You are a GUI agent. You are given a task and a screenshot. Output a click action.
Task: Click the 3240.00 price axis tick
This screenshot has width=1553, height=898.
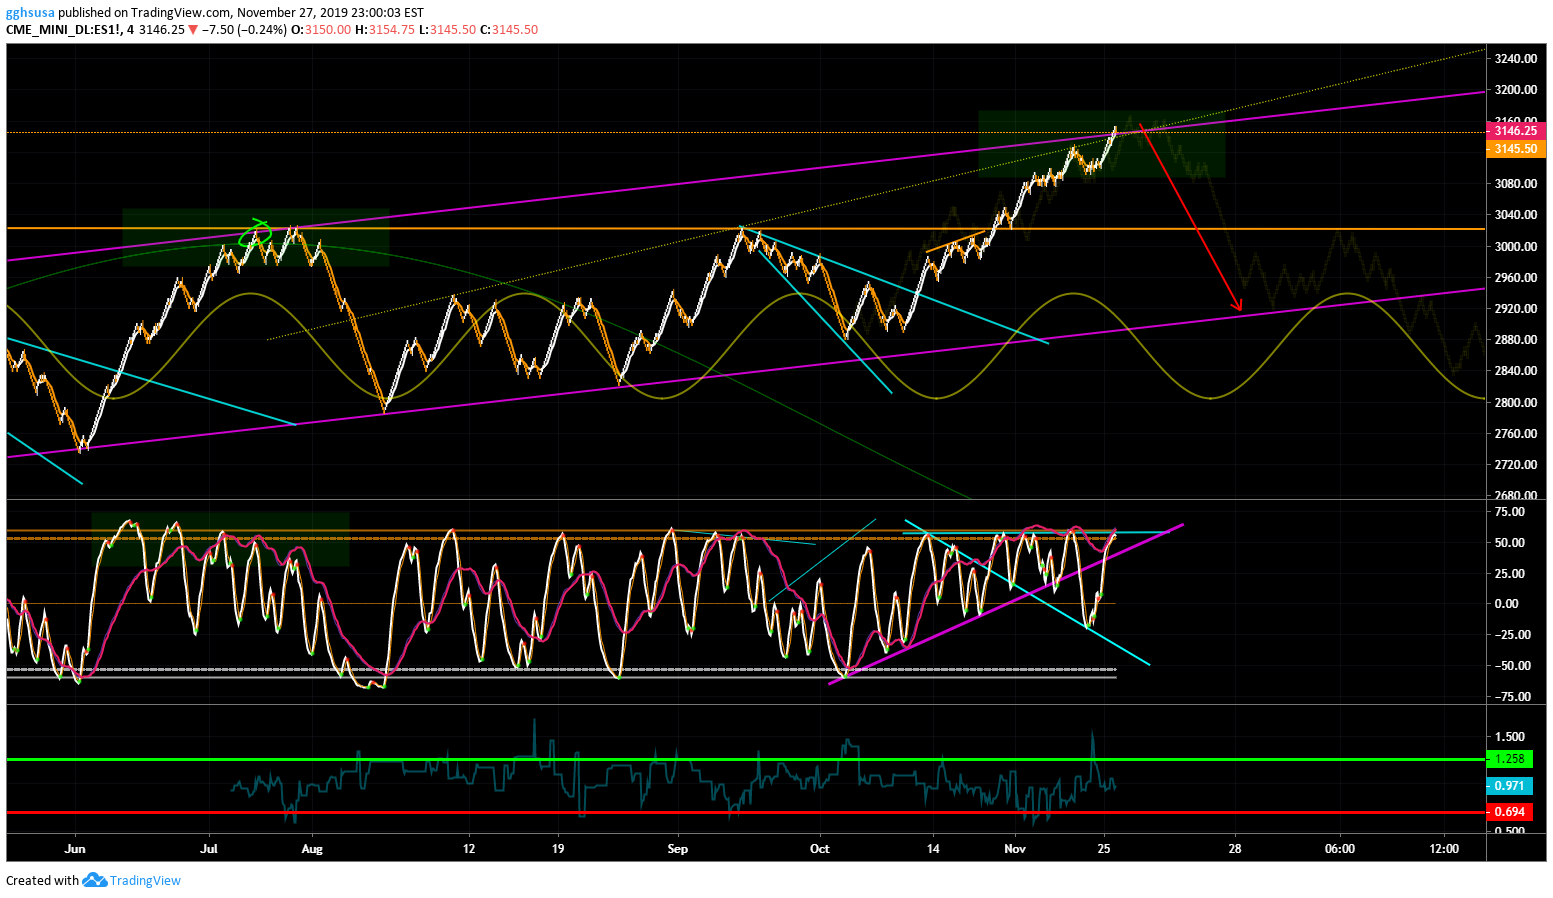click(1516, 59)
